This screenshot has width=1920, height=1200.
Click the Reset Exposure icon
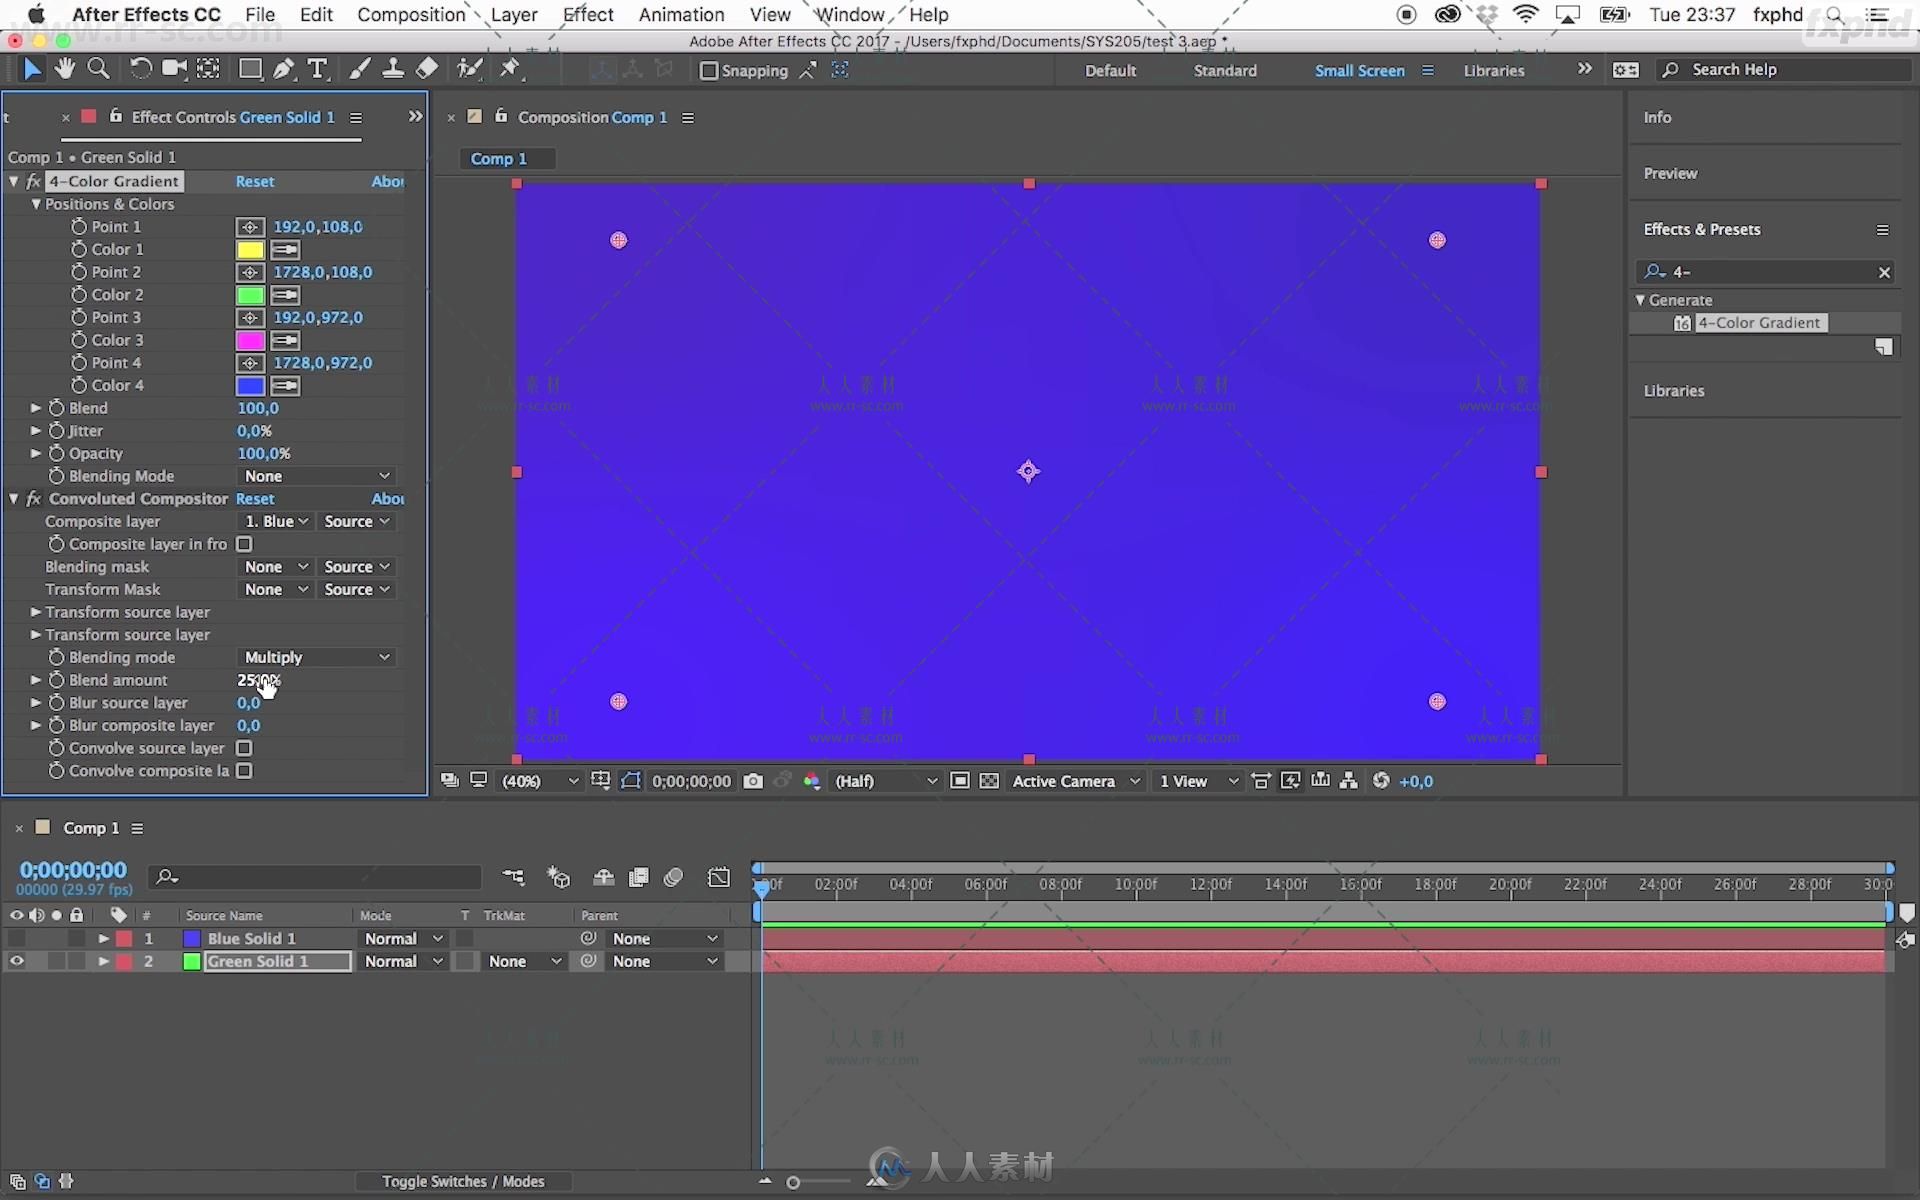[1381, 781]
